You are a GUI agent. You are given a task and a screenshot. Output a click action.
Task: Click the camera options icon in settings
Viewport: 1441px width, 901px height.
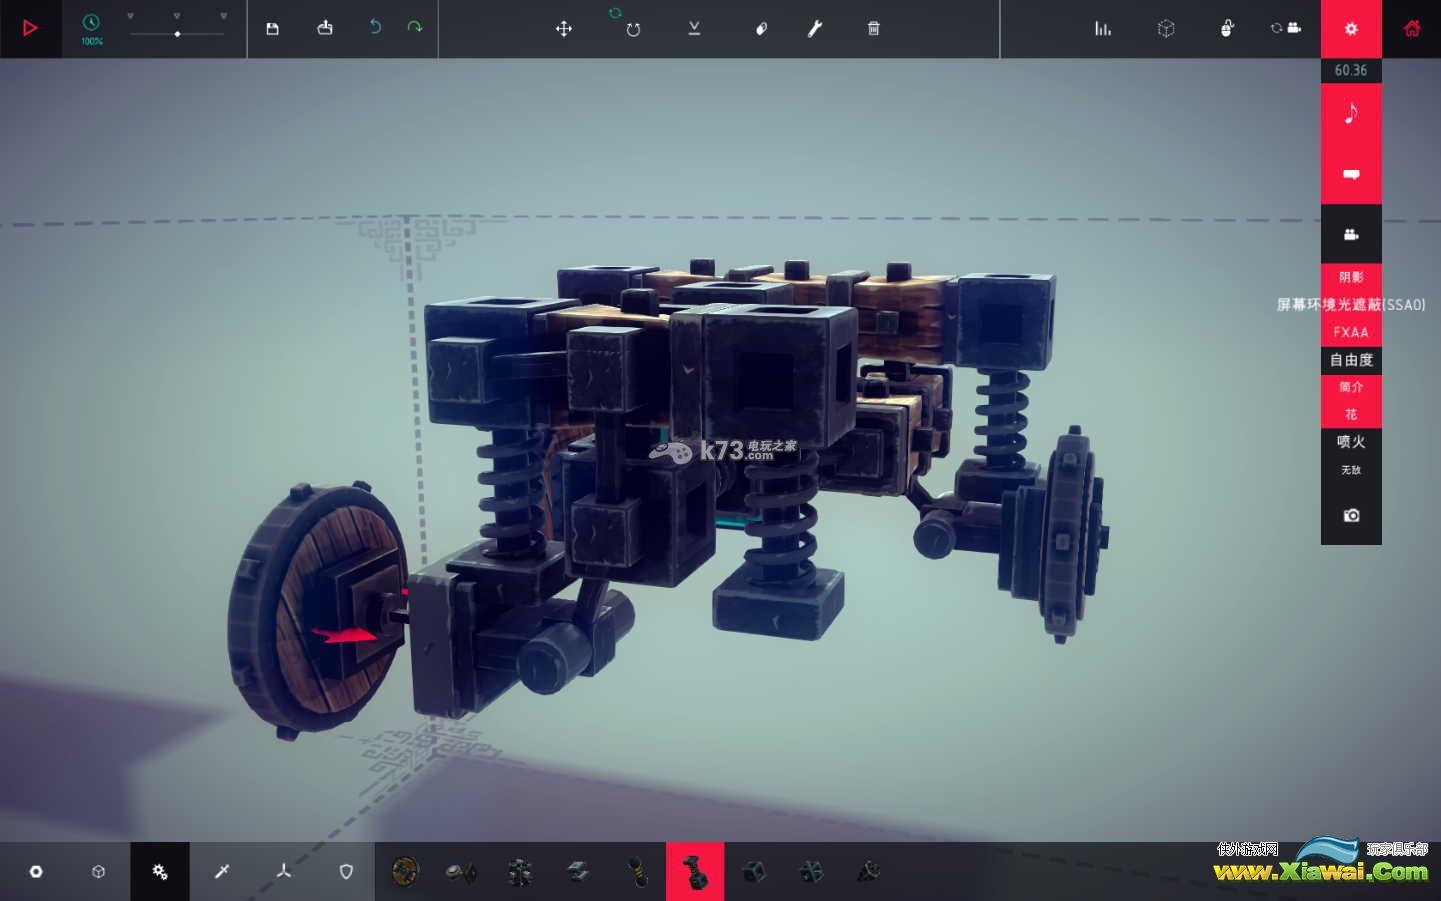(1351, 234)
